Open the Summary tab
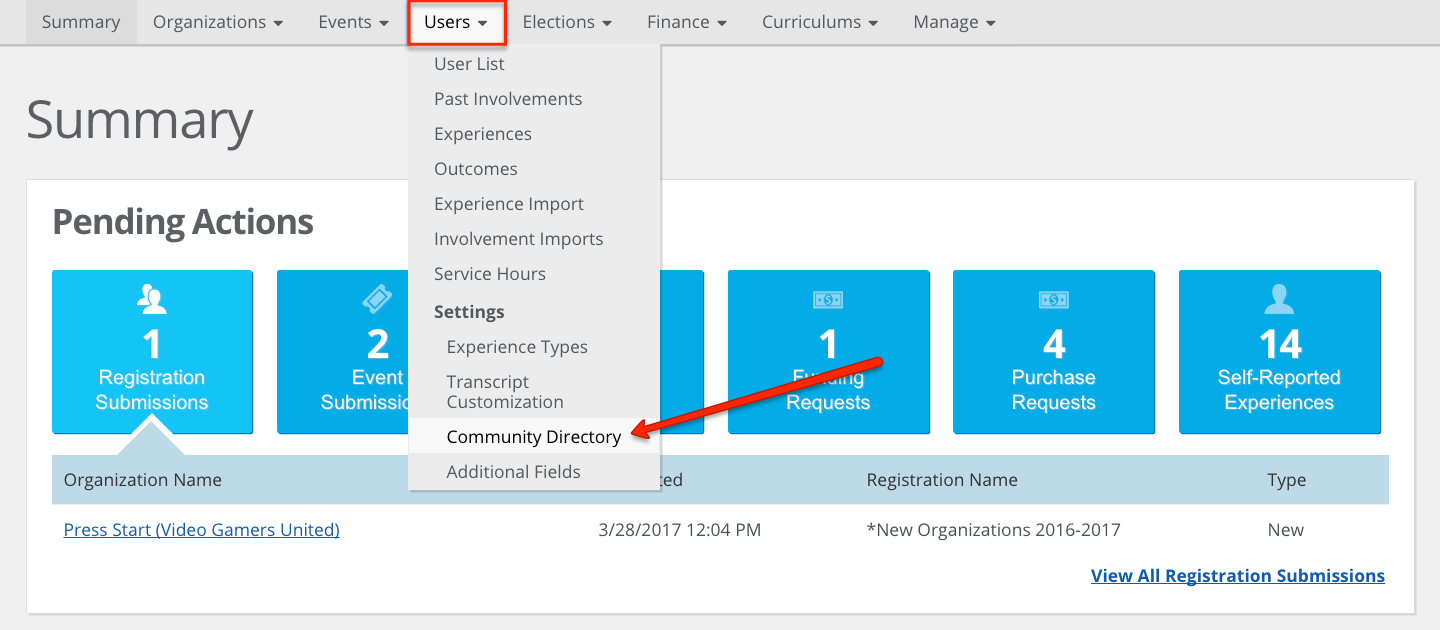Viewport: 1440px width, 630px height. click(x=81, y=22)
